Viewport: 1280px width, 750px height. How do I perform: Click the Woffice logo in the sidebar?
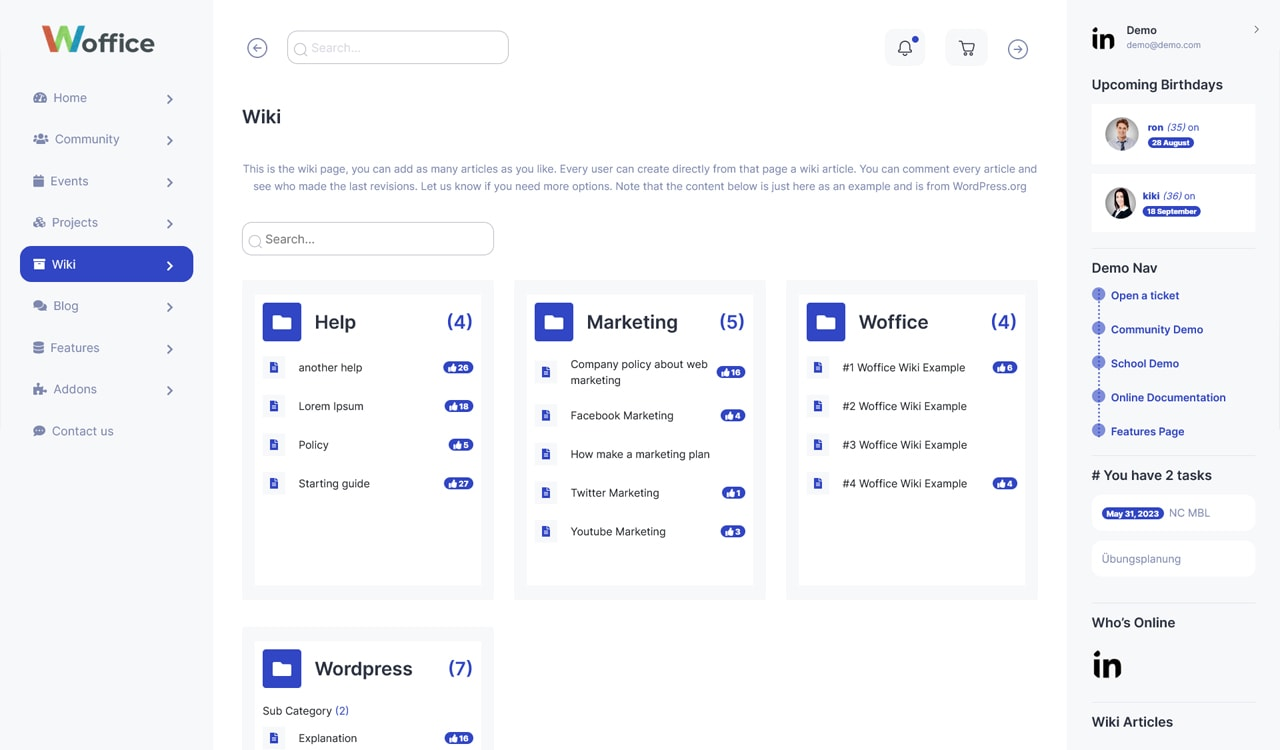(97, 40)
